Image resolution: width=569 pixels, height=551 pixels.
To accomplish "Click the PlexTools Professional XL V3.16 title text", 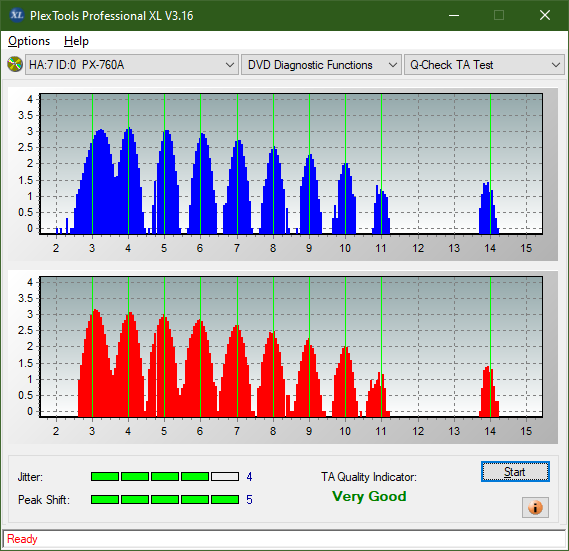I will point(112,16).
